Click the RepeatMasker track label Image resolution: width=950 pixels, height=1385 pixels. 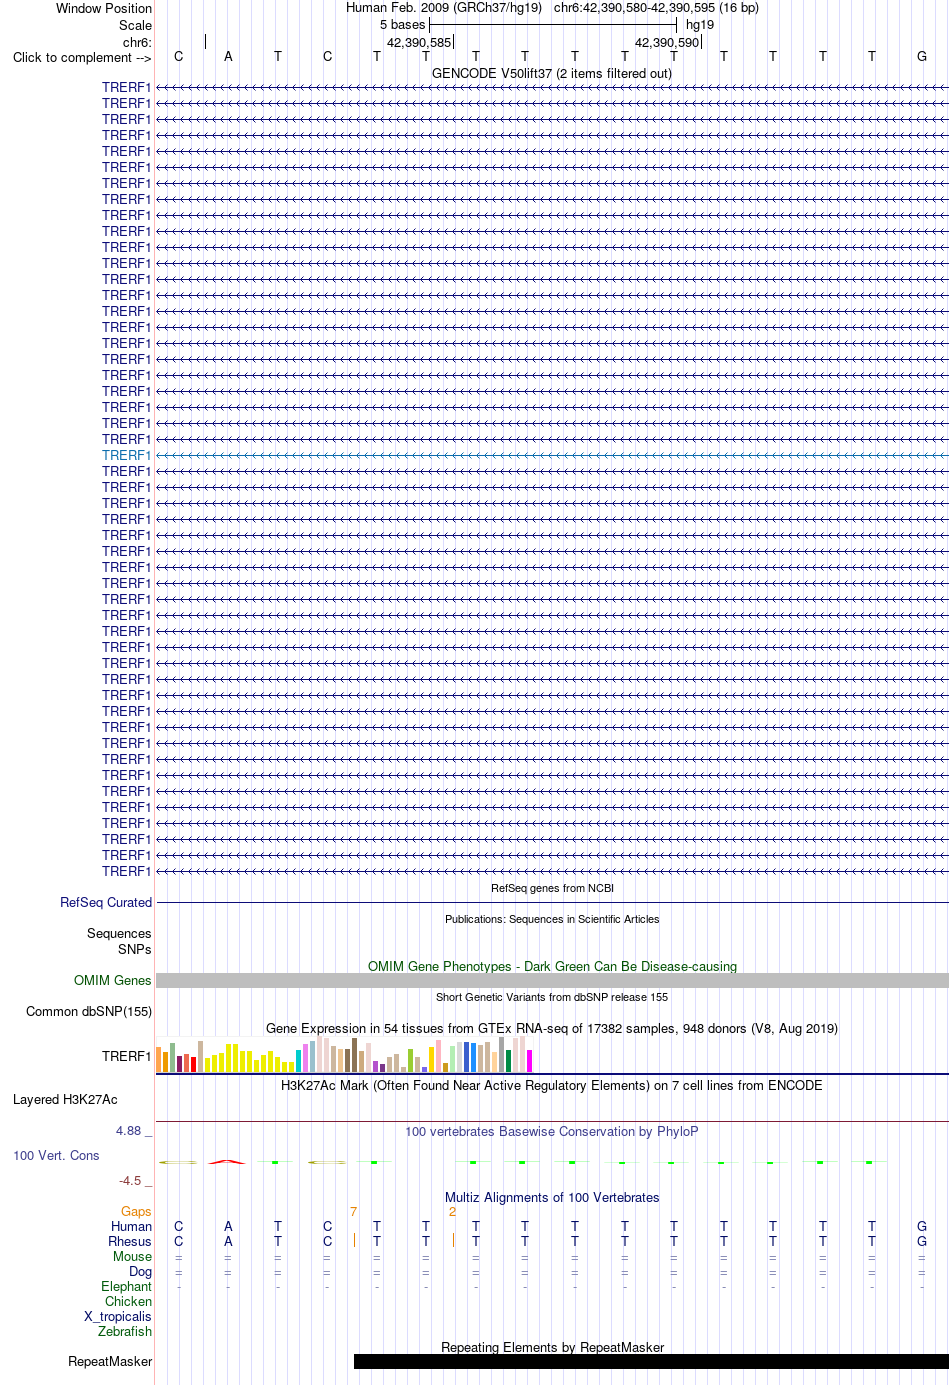pos(110,1361)
